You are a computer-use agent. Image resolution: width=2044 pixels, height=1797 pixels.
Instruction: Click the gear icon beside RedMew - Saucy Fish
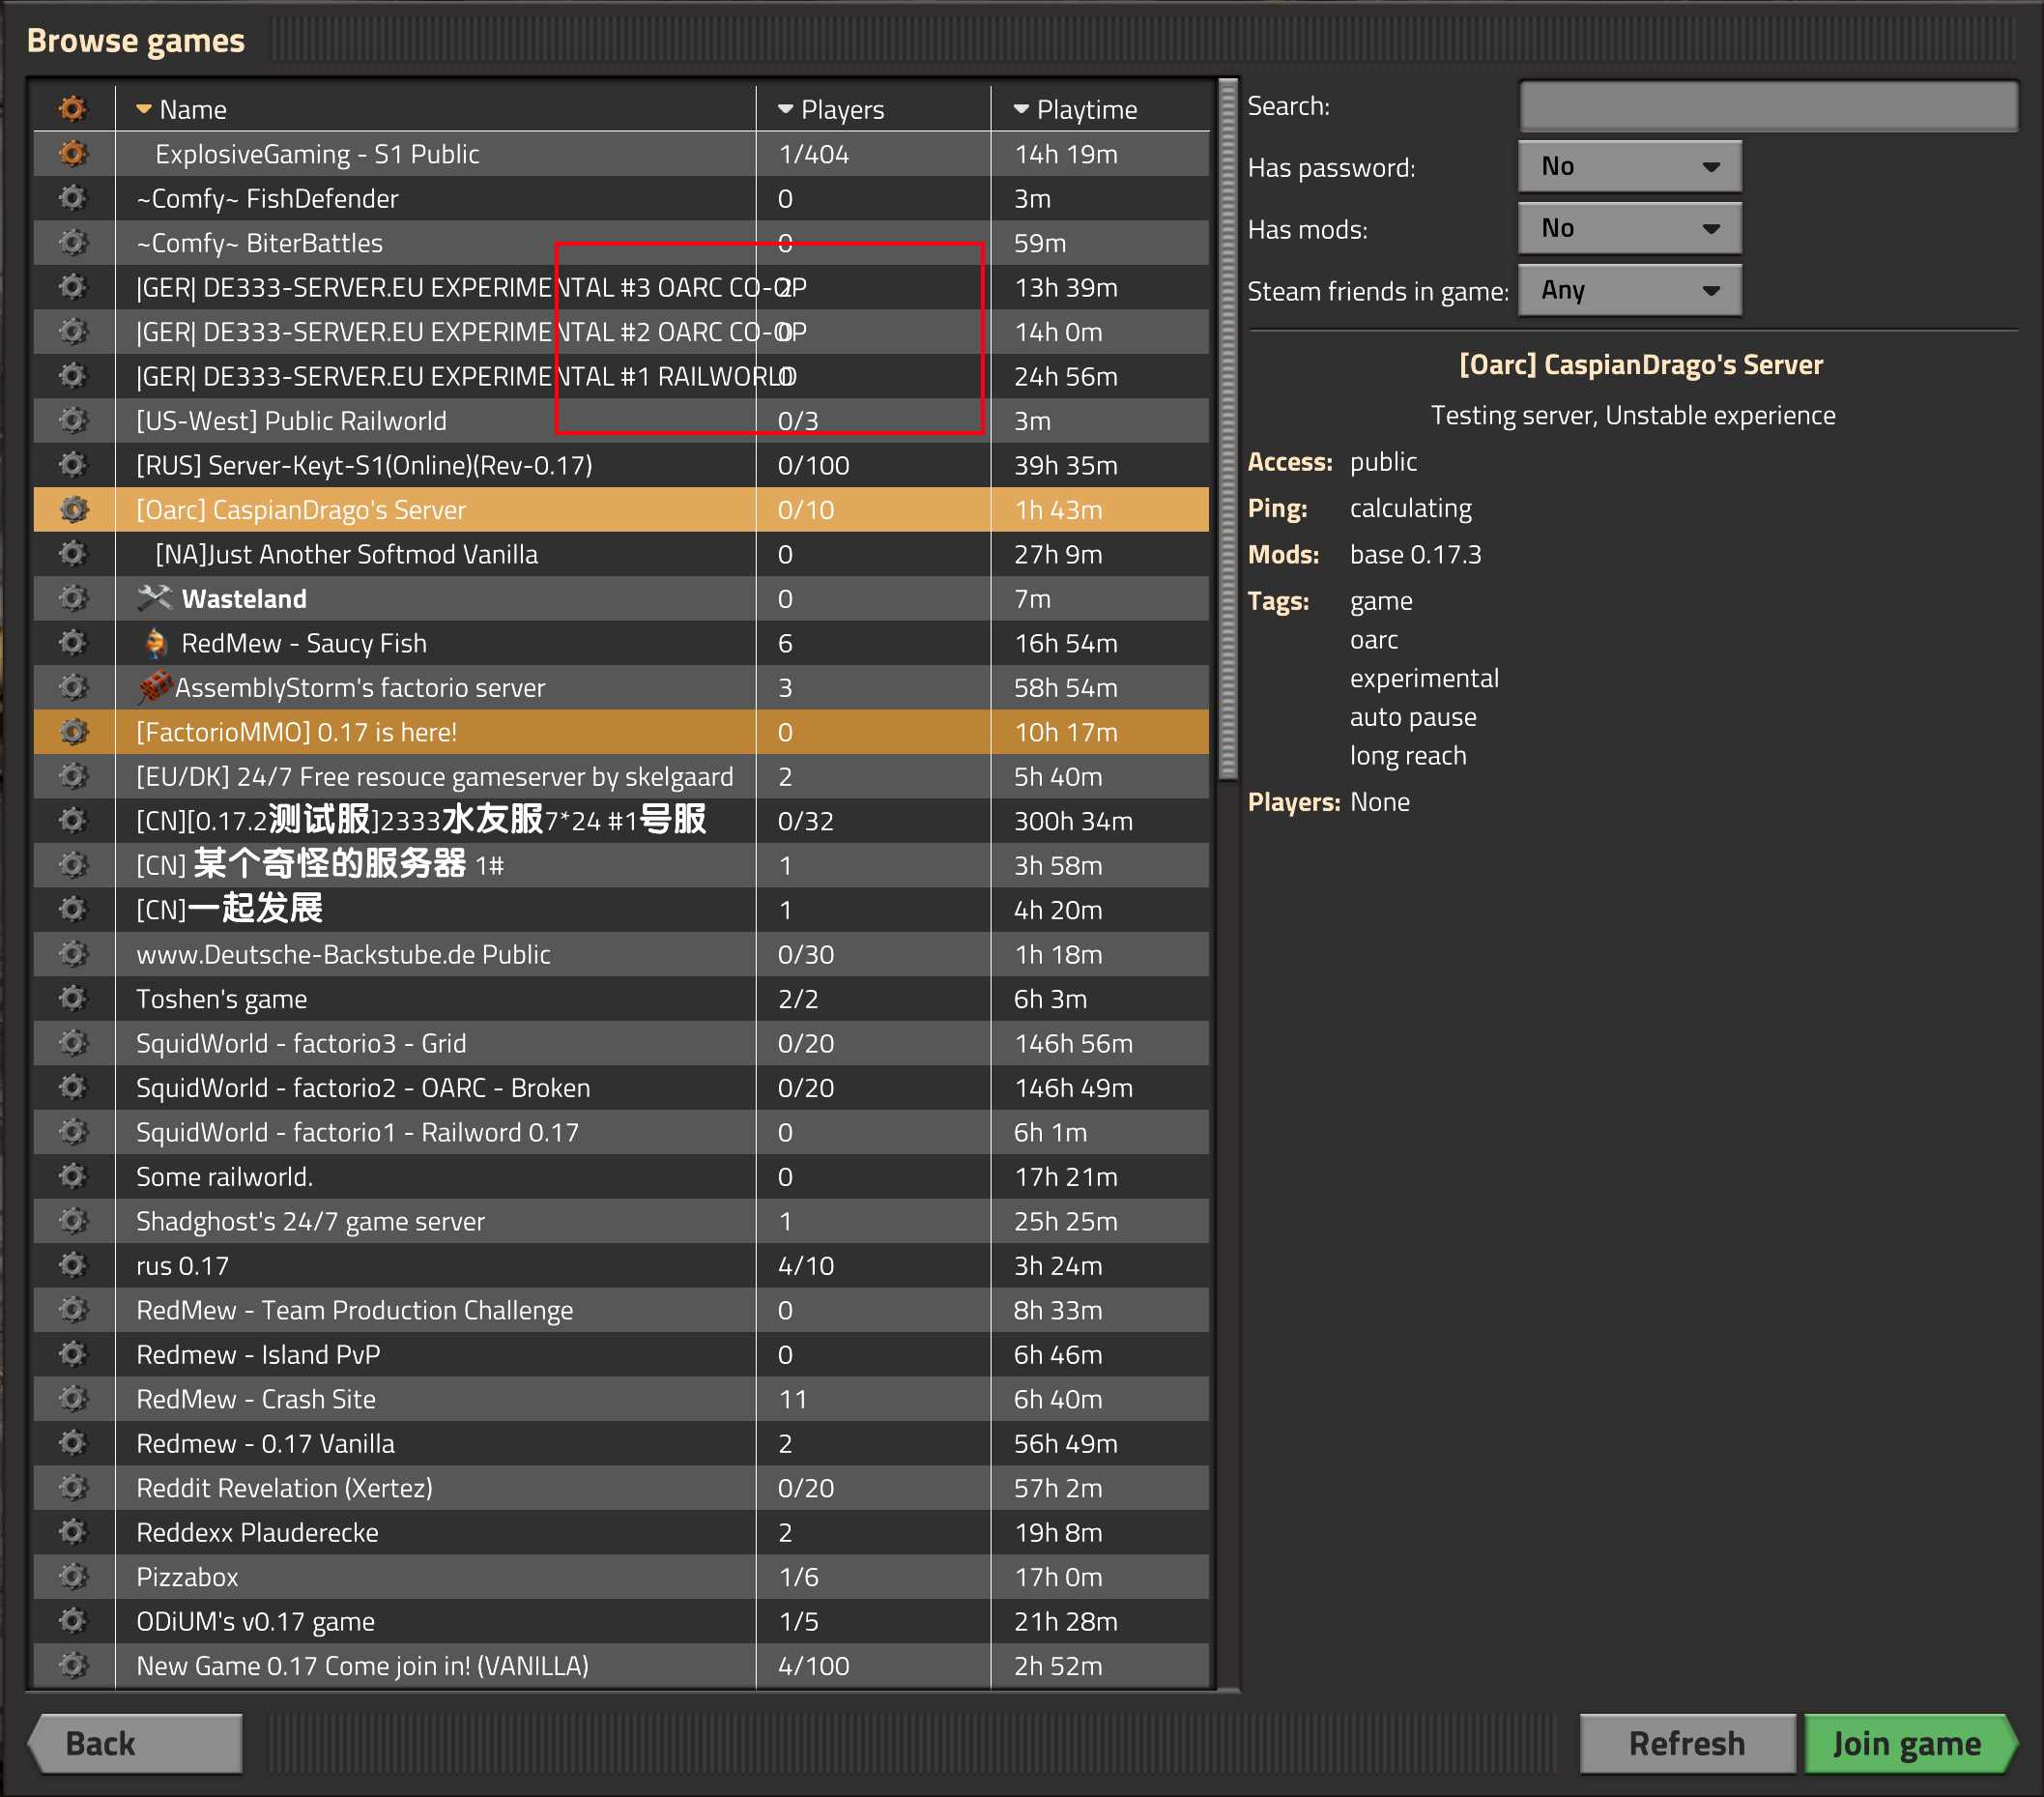tap(73, 643)
